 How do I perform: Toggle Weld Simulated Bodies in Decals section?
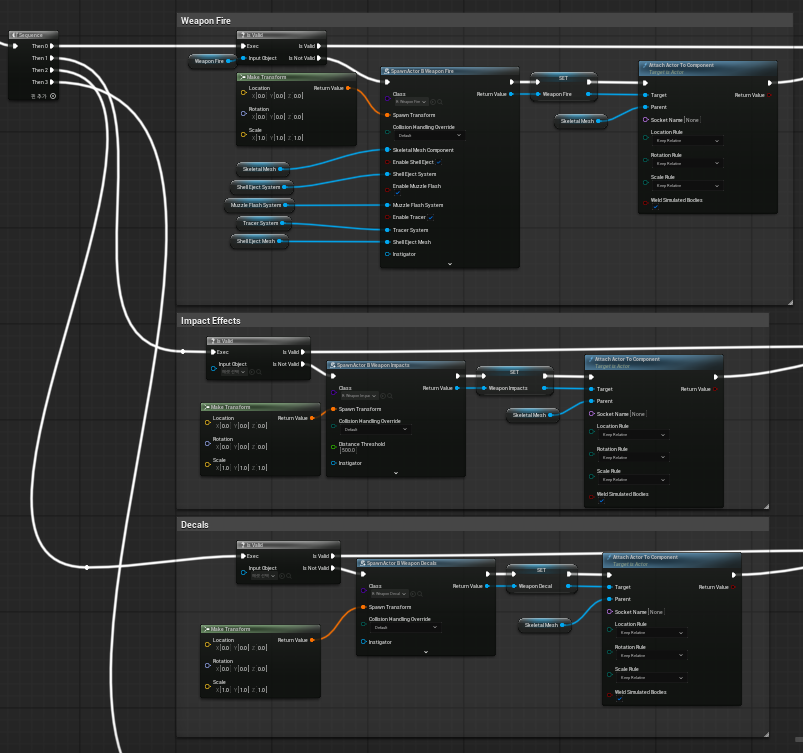pos(619,699)
